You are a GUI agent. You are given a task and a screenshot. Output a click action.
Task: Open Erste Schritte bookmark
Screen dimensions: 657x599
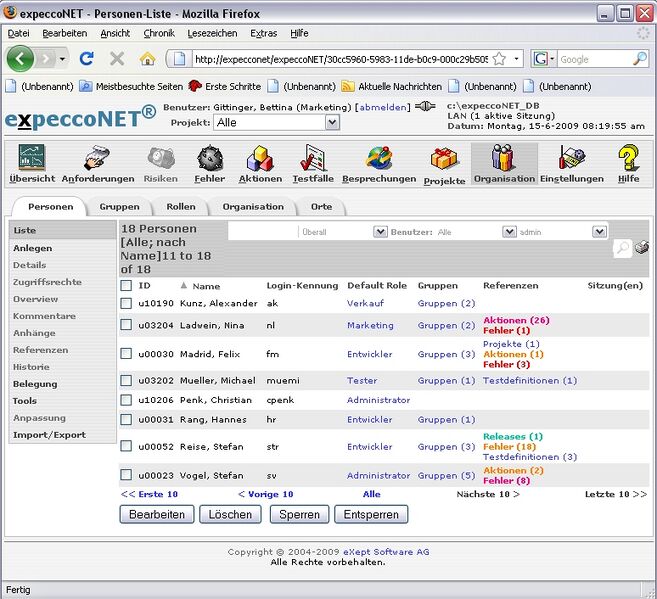tap(225, 87)
